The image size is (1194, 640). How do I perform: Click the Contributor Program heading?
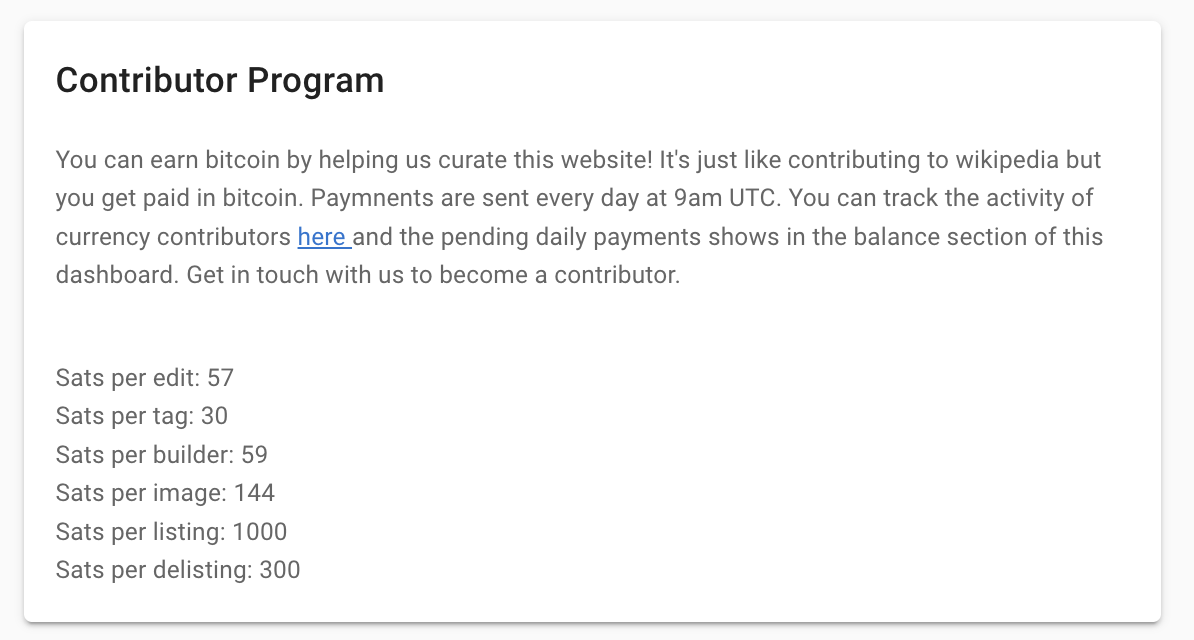pyautogui.click(x=220, y=80)
